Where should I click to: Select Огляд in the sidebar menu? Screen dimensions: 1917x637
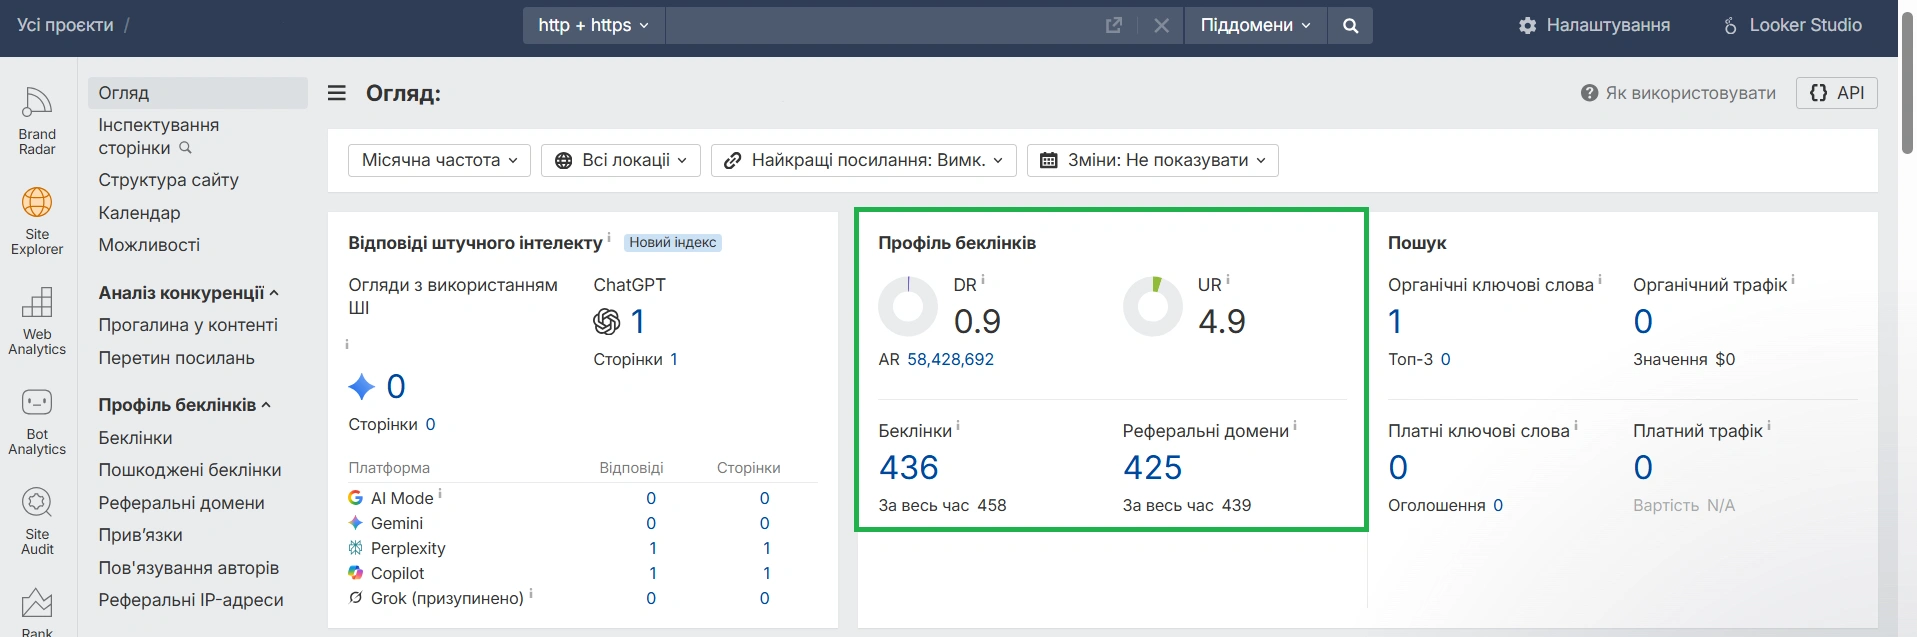click(198, 93)
